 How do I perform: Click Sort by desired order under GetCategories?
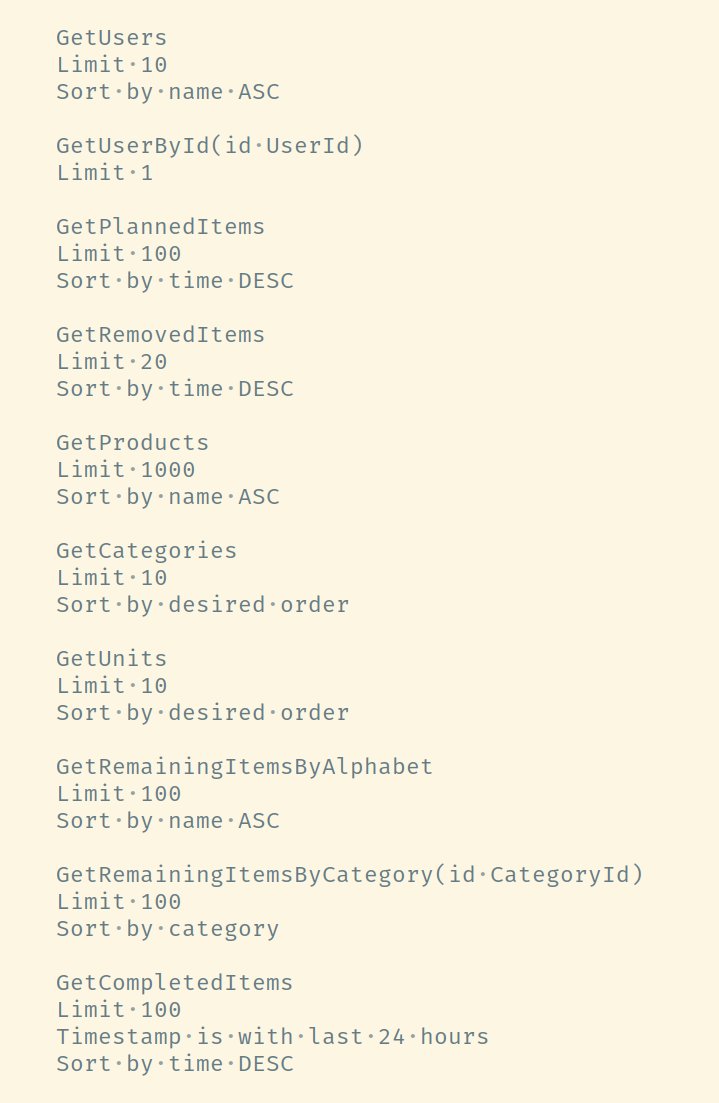pyautogui.click(x=203, y=605)
